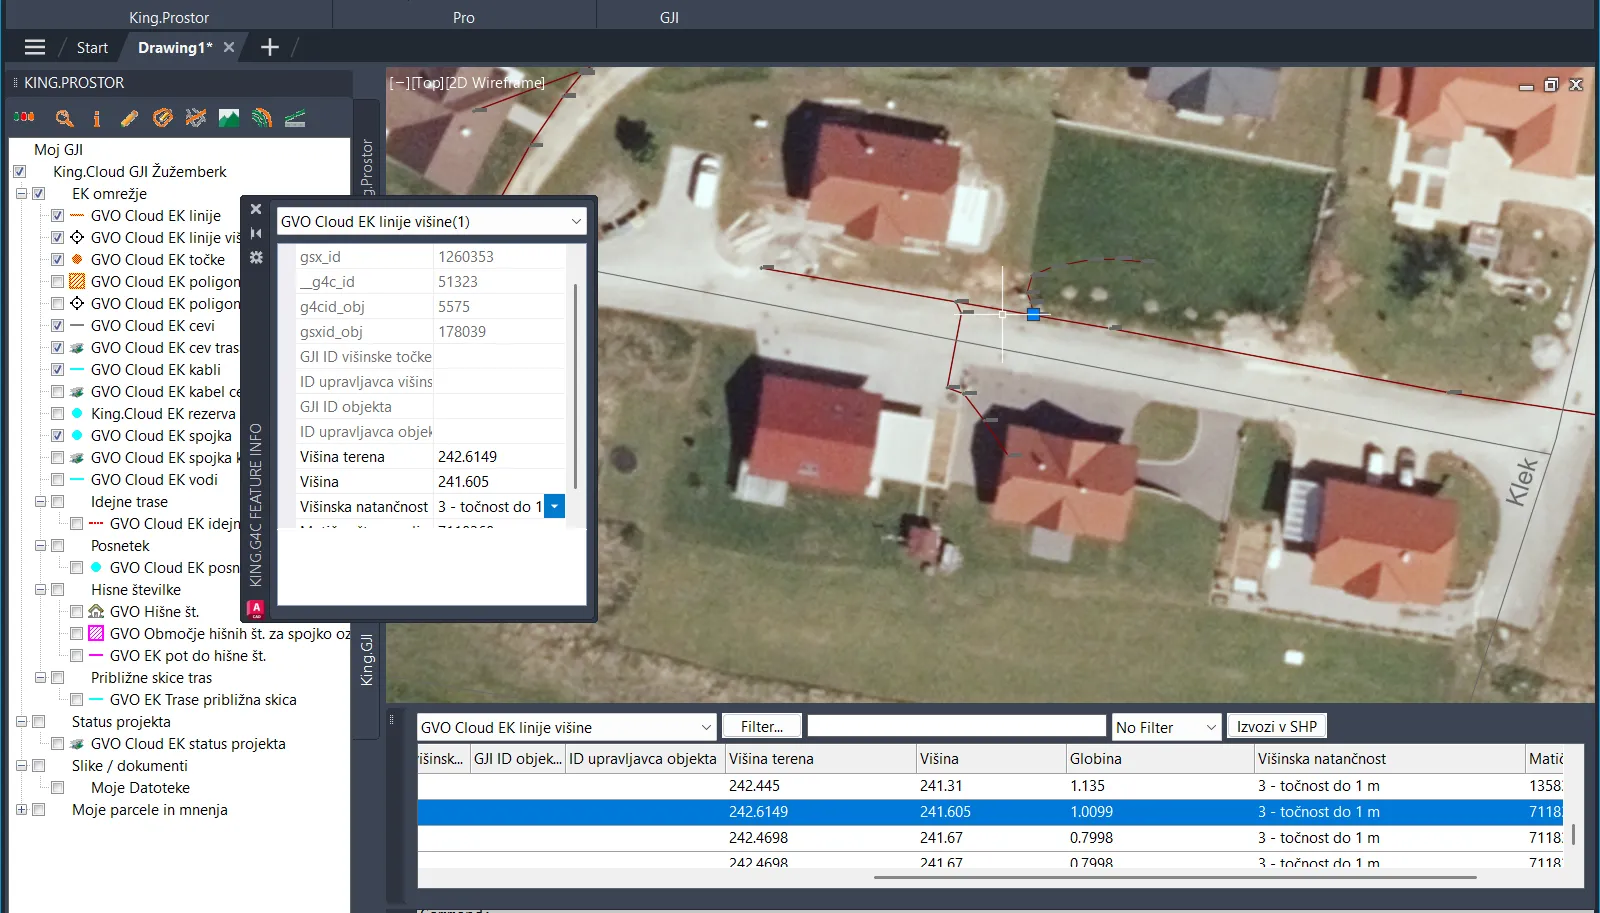Open the hamburger application menu
1600x913 pixels.
click(35, 47)
